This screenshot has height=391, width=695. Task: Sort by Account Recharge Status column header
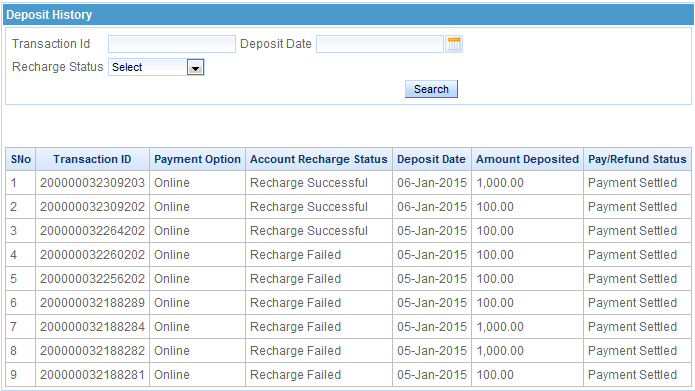coord(319,159)
